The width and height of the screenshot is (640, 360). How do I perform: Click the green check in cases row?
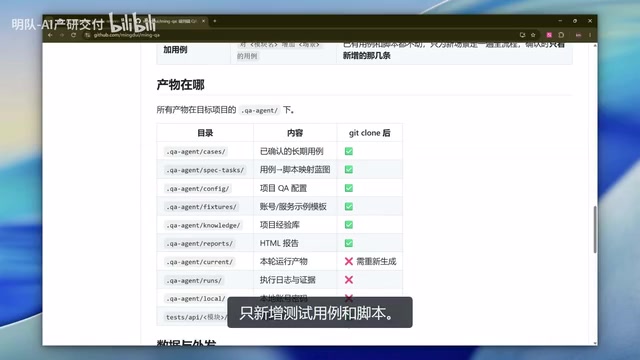[349, 151]
